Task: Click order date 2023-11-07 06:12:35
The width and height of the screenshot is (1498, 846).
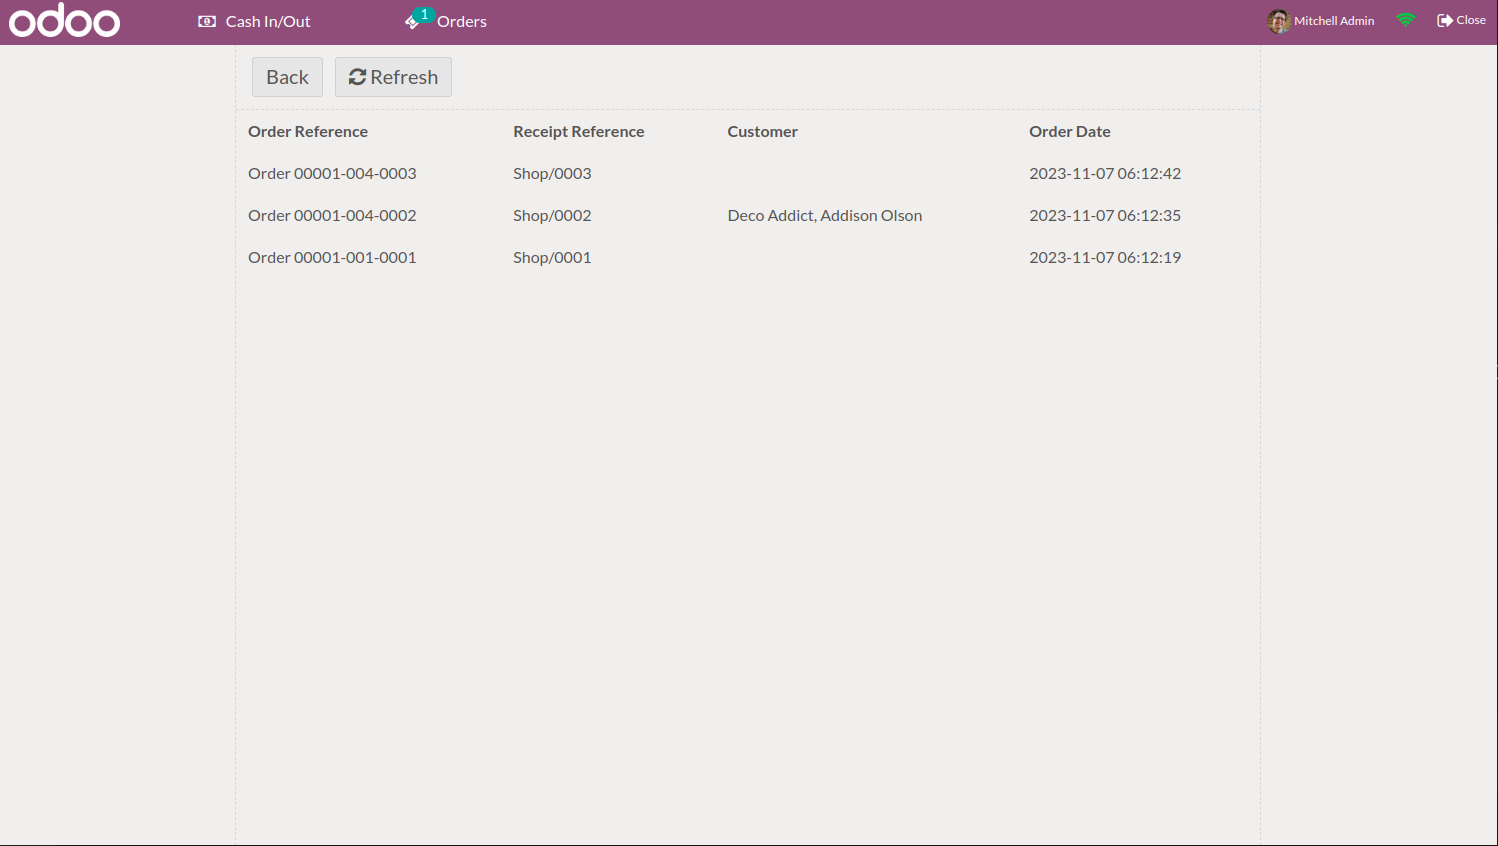Action: 1105,215
